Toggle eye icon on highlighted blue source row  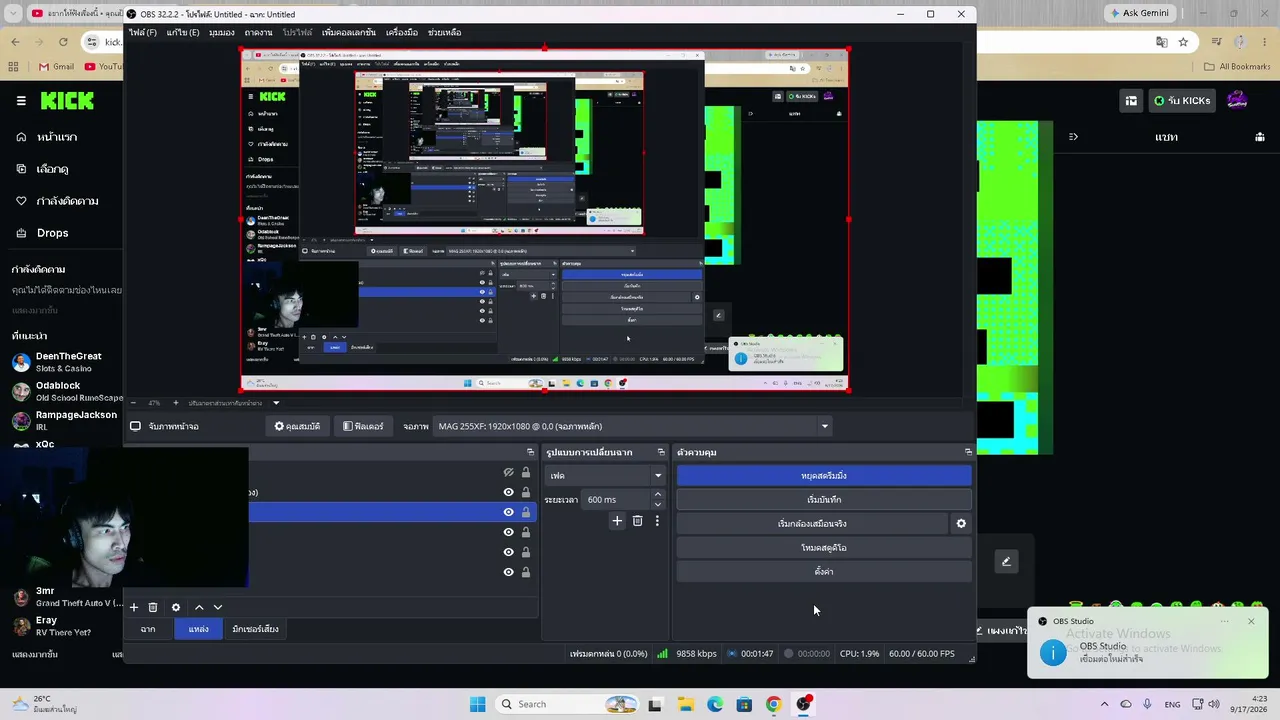click(508, 512)
